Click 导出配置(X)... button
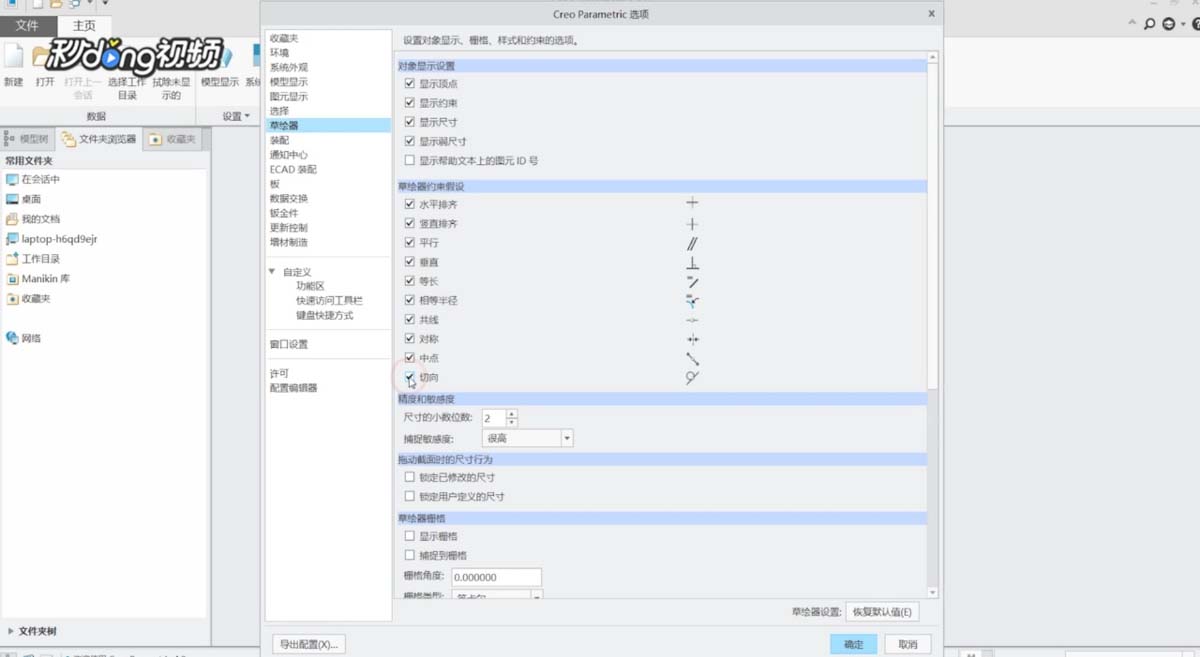 click(309, 644)
